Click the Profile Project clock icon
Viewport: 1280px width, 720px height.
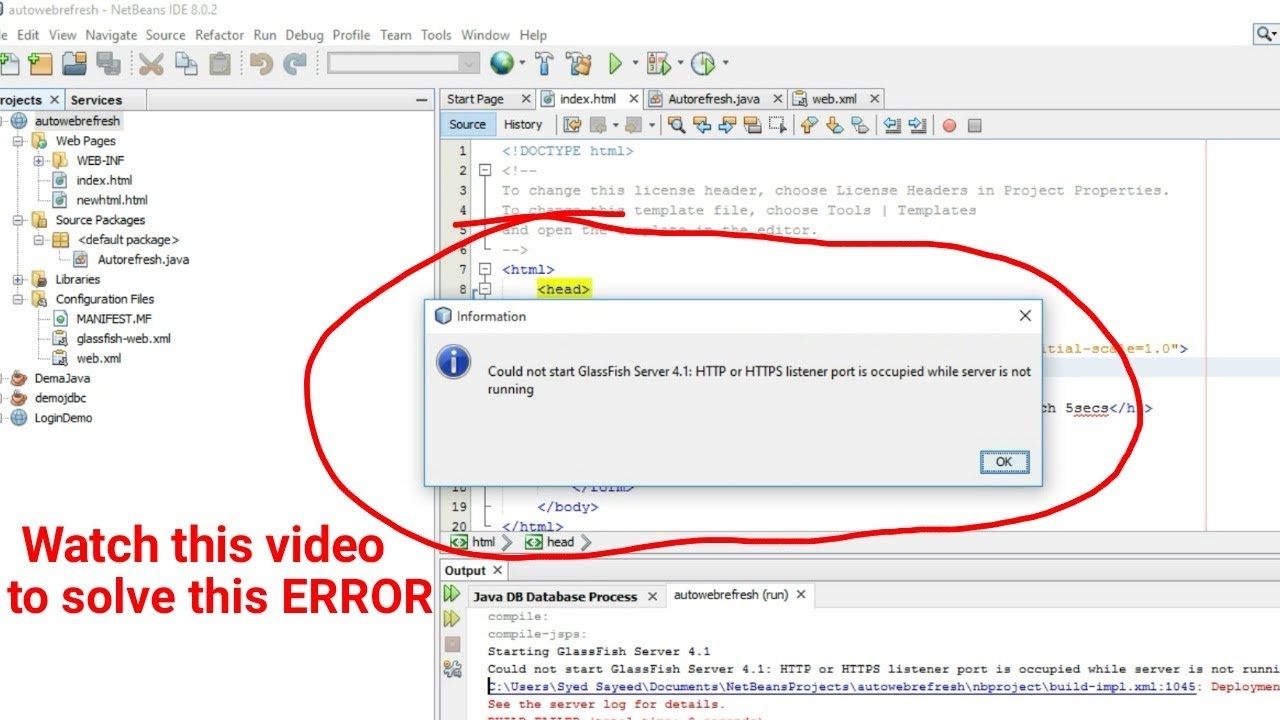tap(704, 64)
